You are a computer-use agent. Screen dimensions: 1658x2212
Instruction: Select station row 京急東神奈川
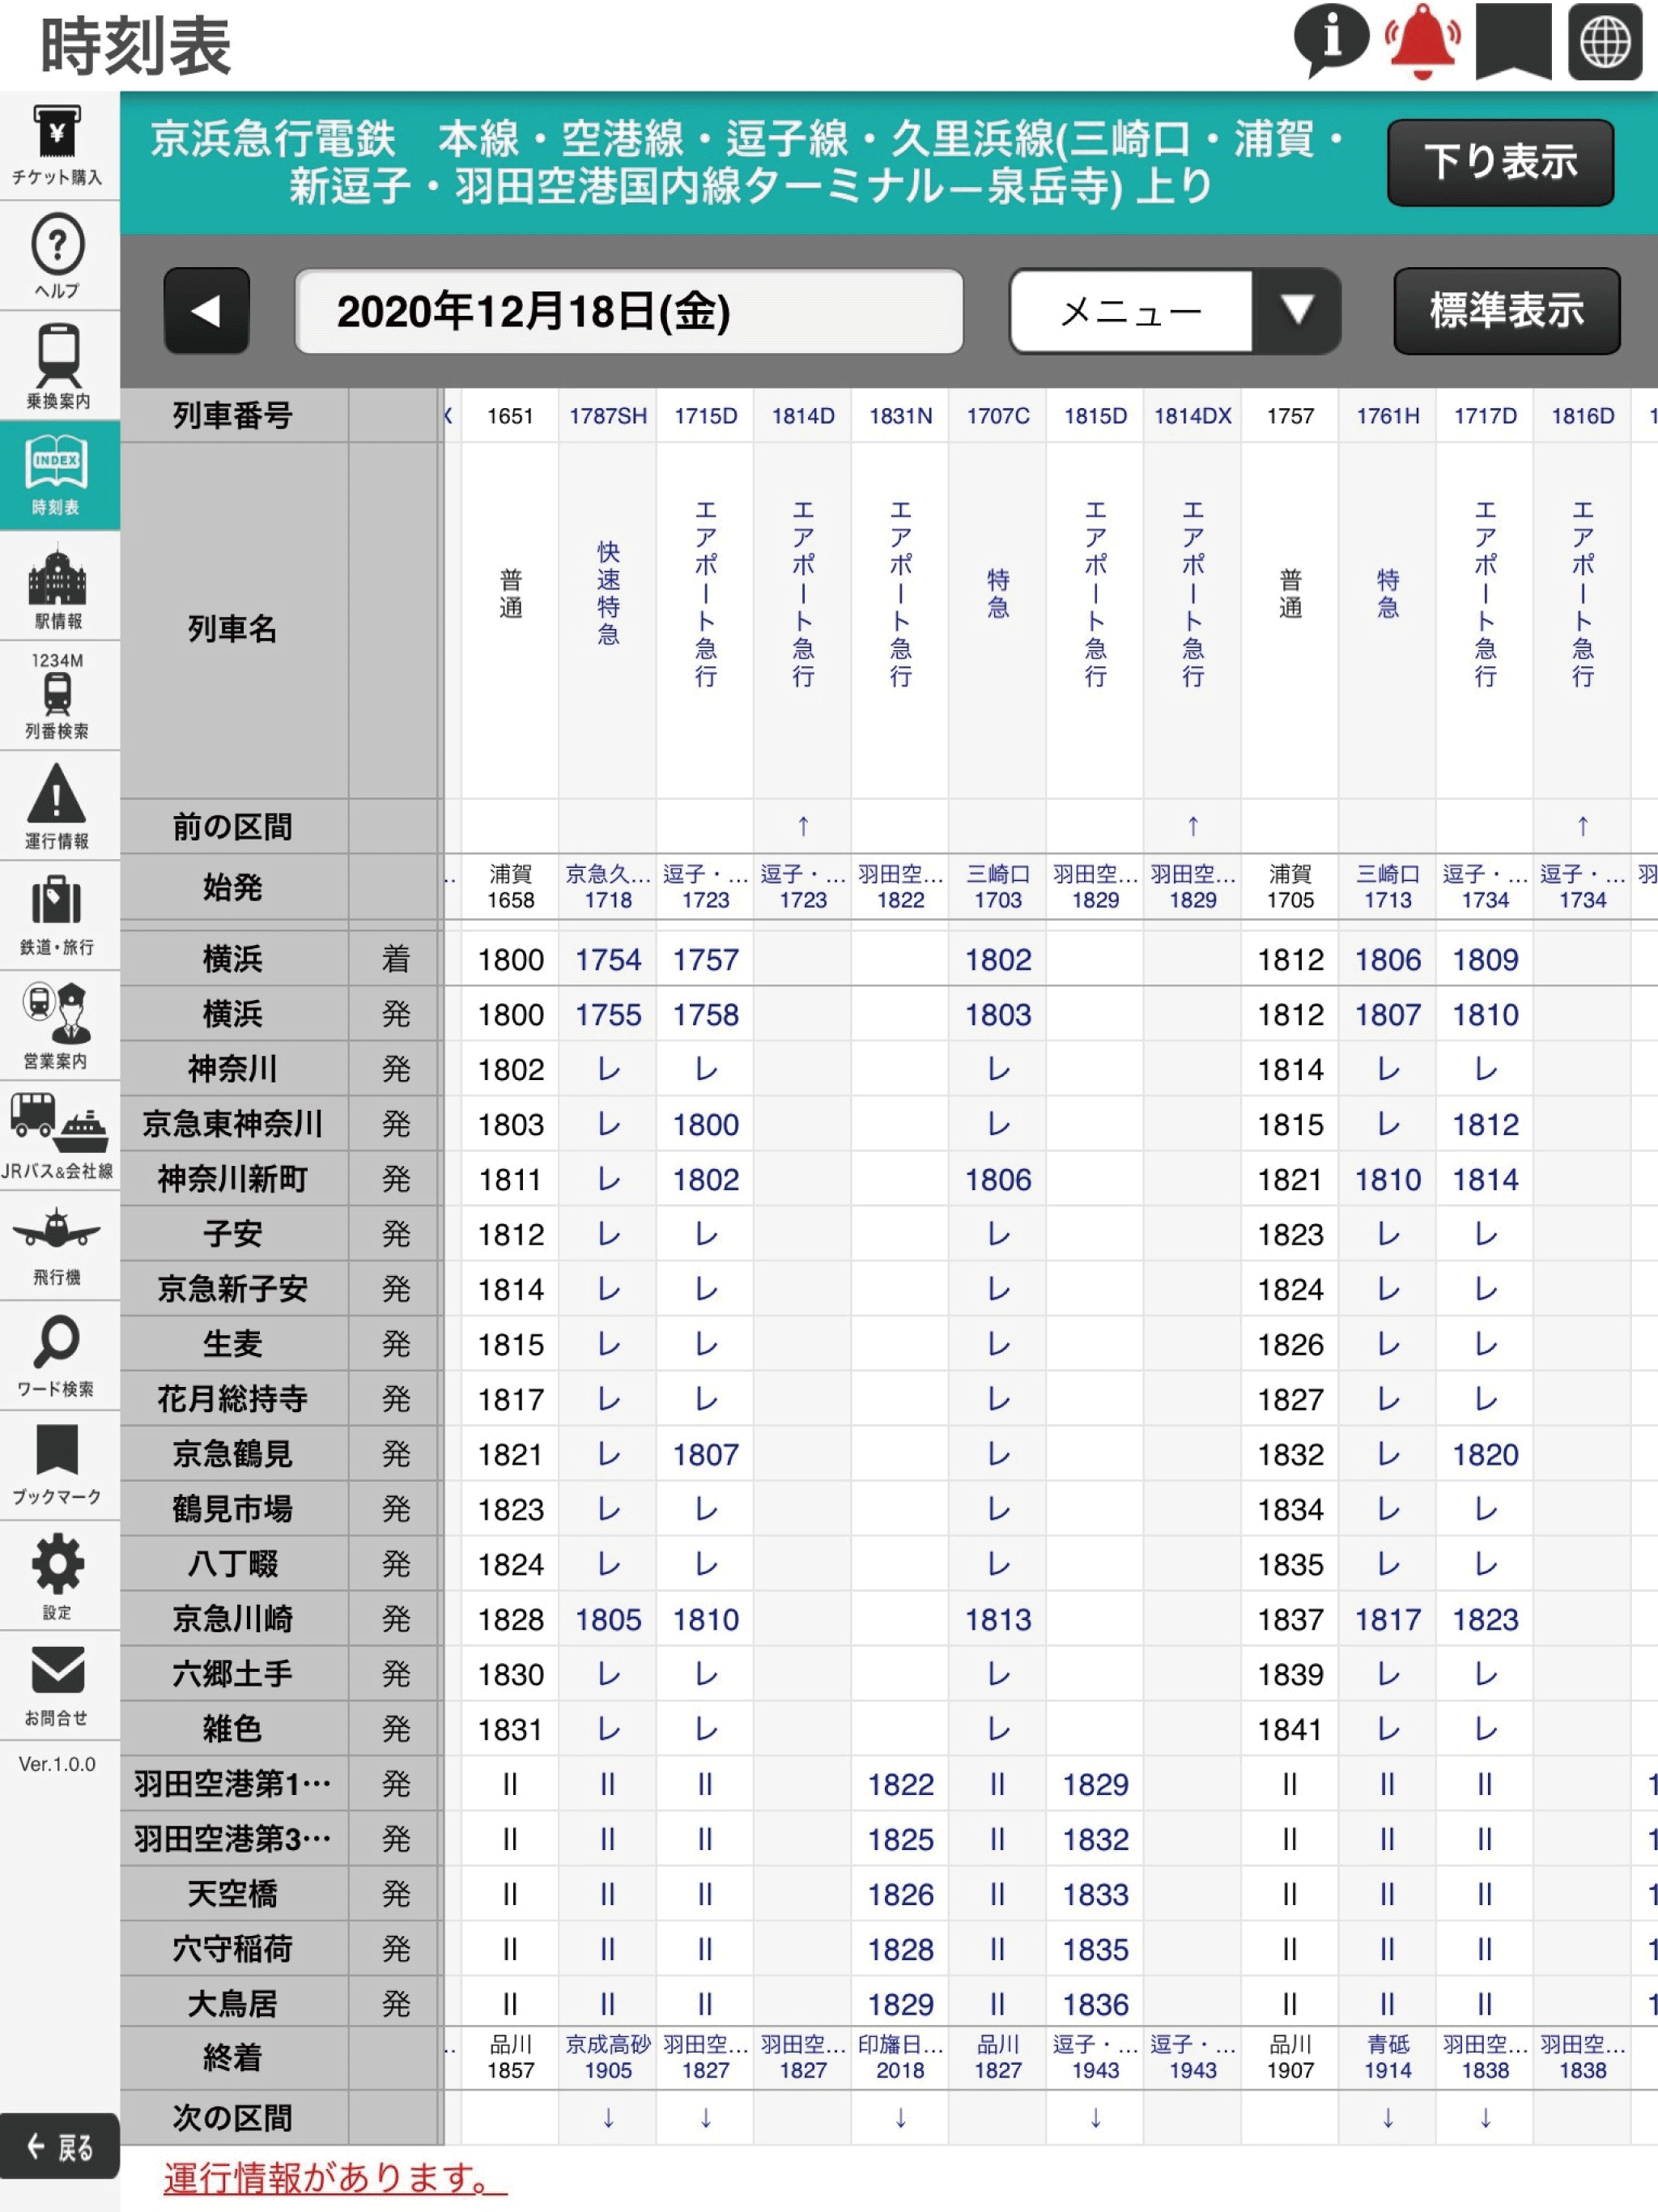[232, 1124]
